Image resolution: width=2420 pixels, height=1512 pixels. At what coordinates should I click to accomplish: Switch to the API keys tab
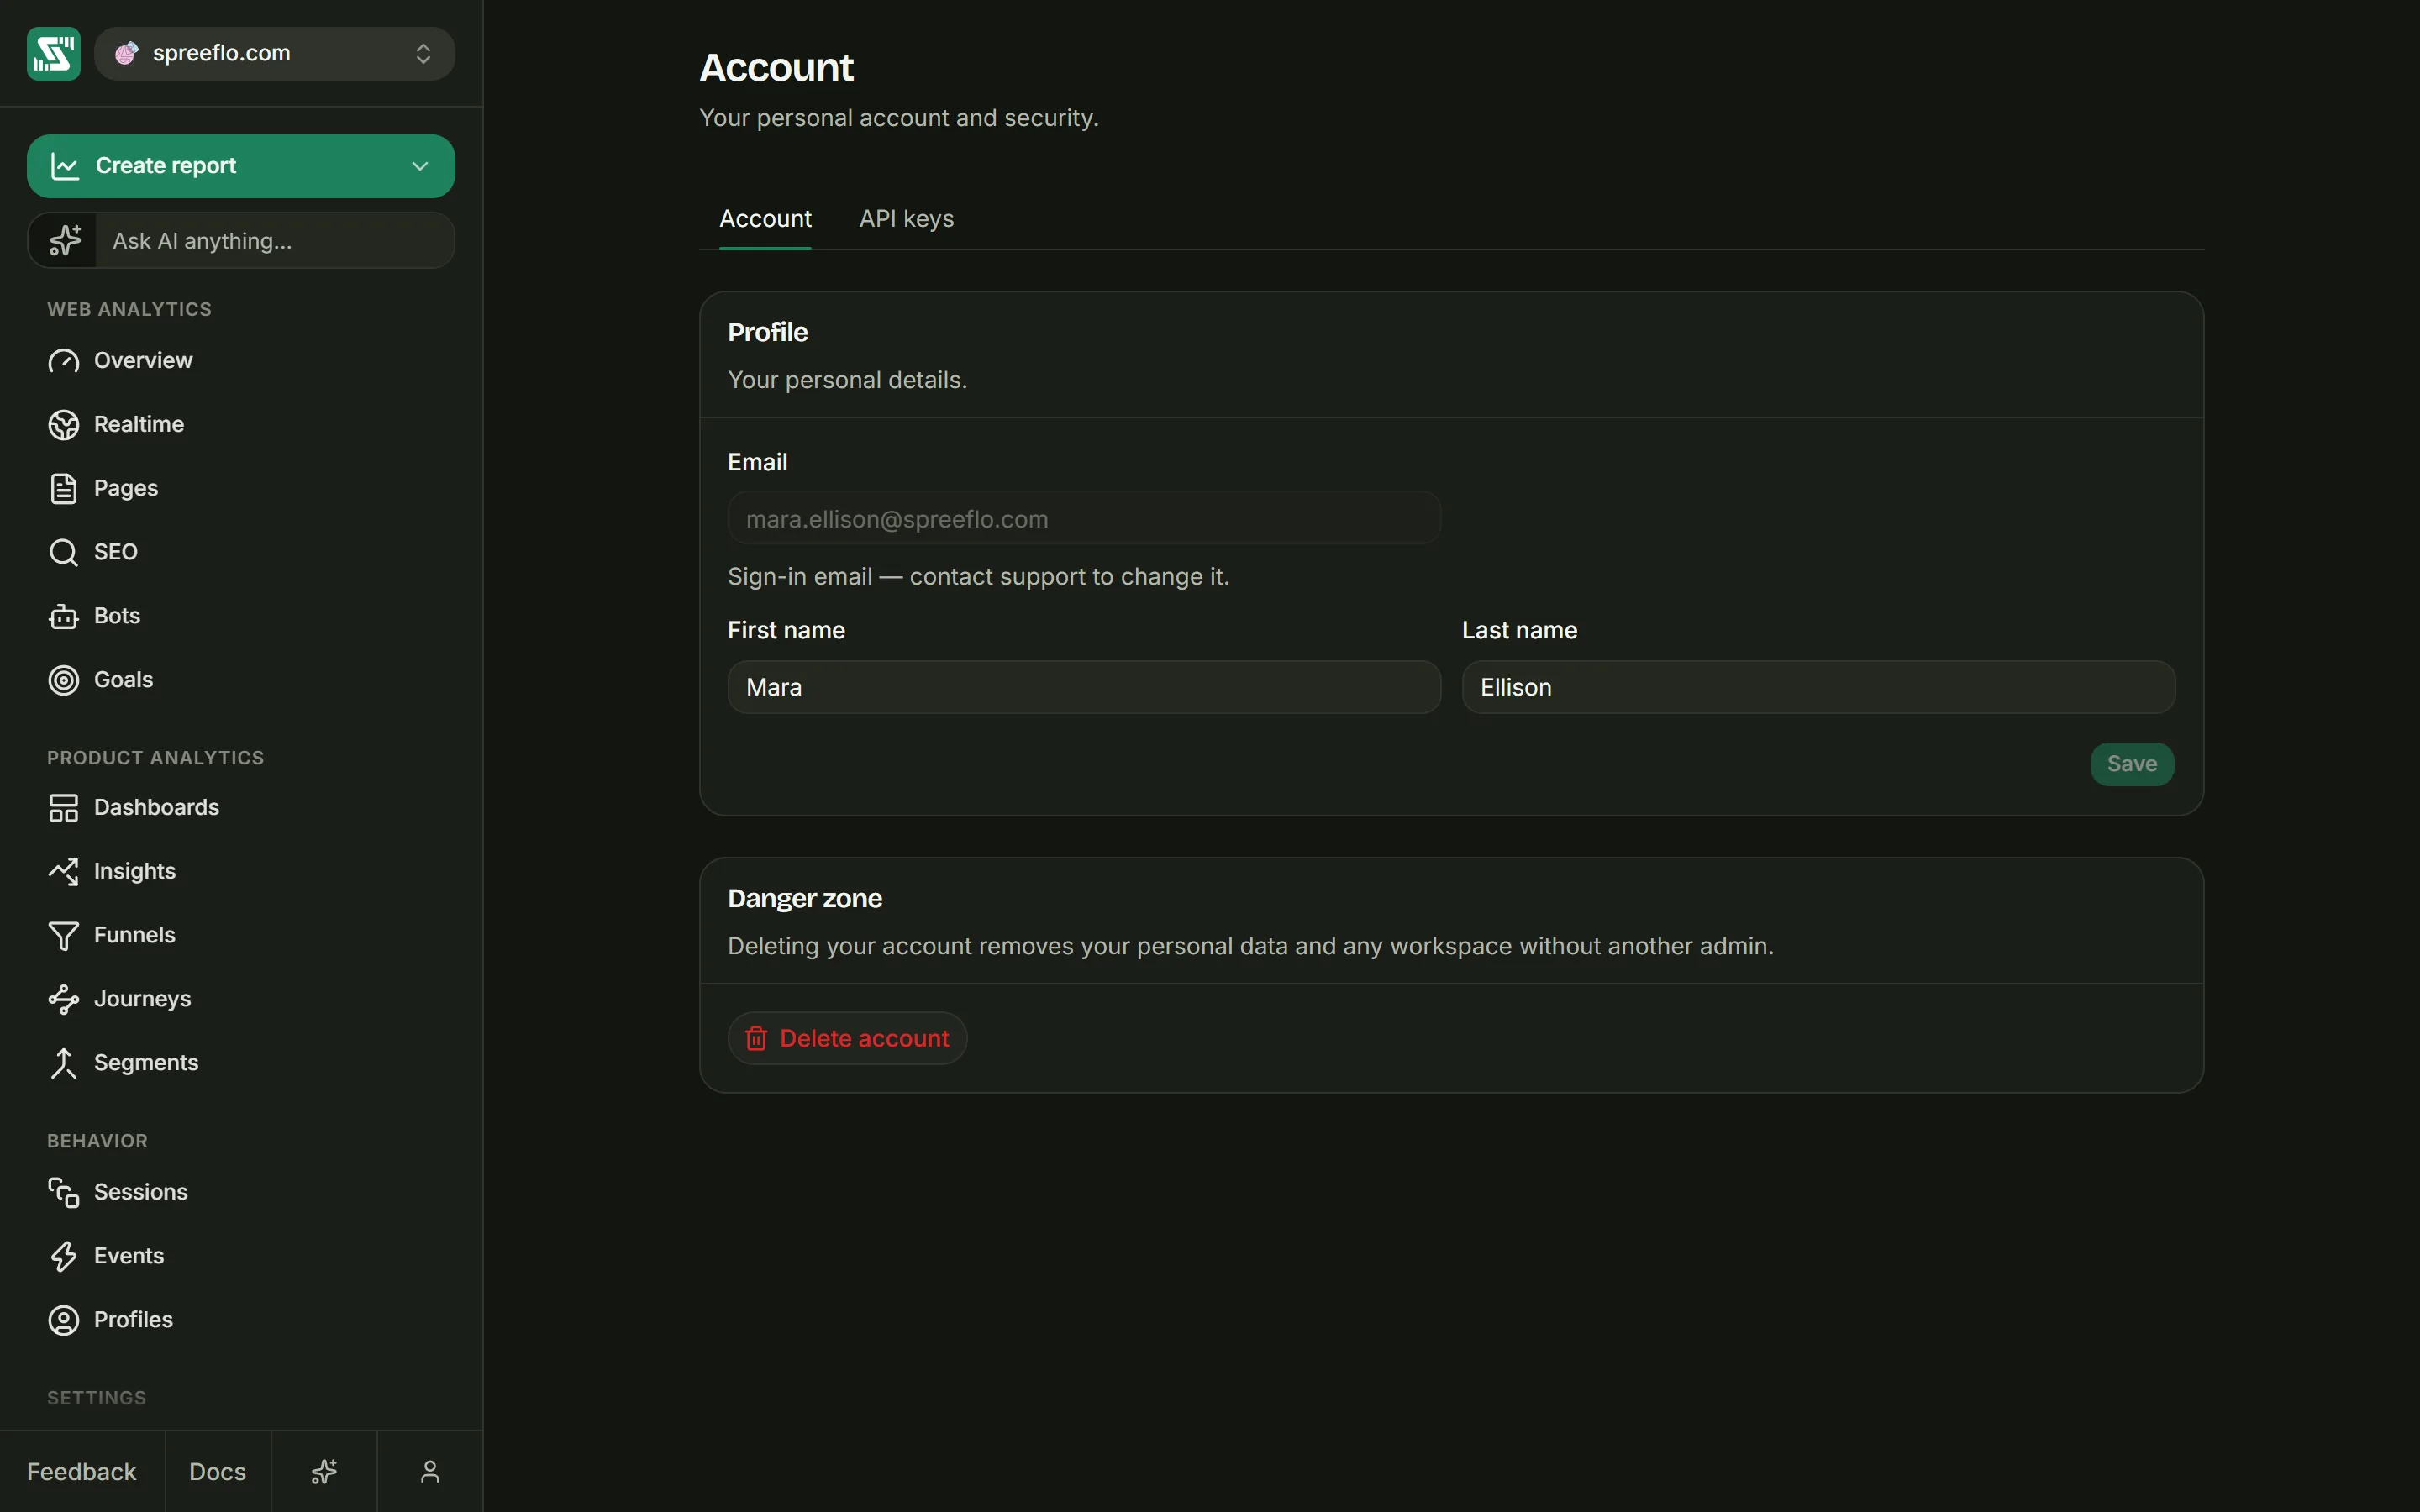pyautogui.click(x=906, y=219)
